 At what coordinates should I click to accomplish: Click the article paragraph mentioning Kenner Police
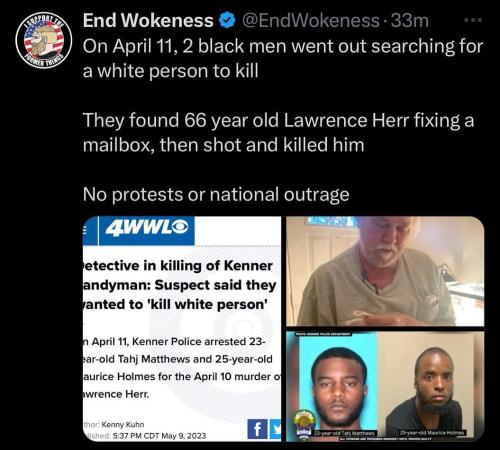(182, 368)
